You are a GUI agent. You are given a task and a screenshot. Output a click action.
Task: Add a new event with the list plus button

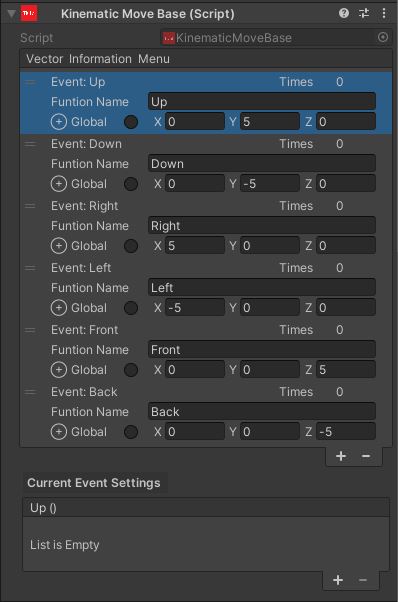tap(341, 456)
